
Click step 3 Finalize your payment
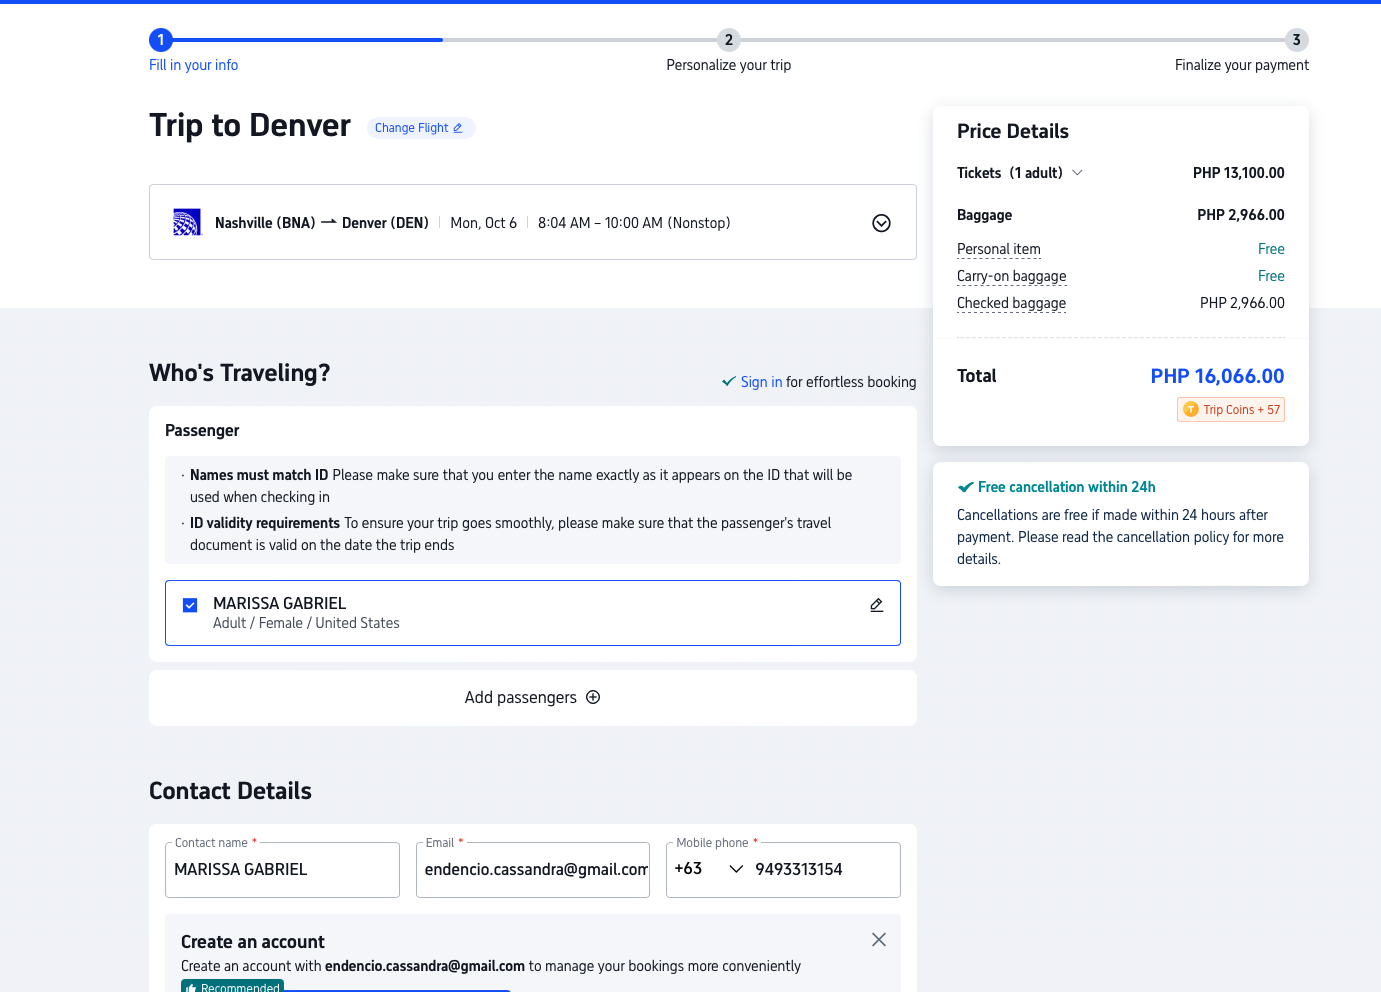pos(1242,51)
